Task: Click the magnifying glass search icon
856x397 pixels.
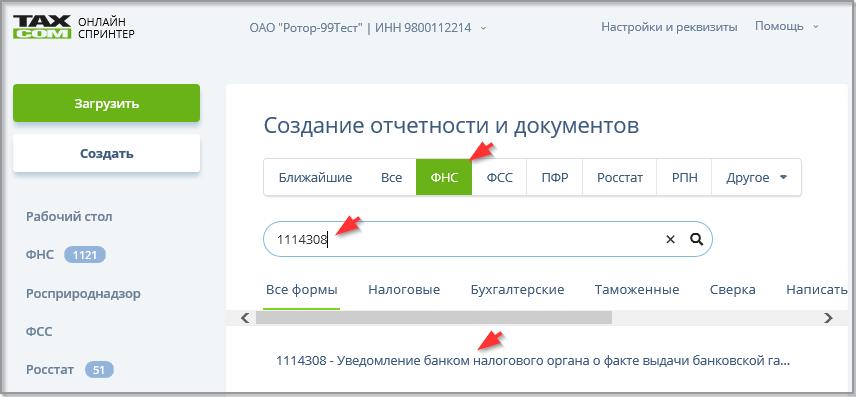Action: [696, 239]
